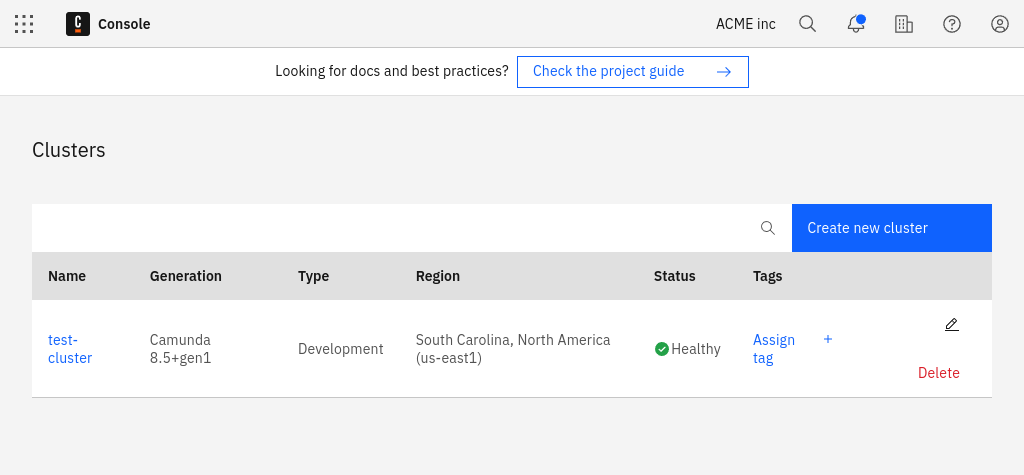Screen dimensions: 1024x475
Task: Open global search in the header
Action: pyautogui.click(x=807, y=24)
